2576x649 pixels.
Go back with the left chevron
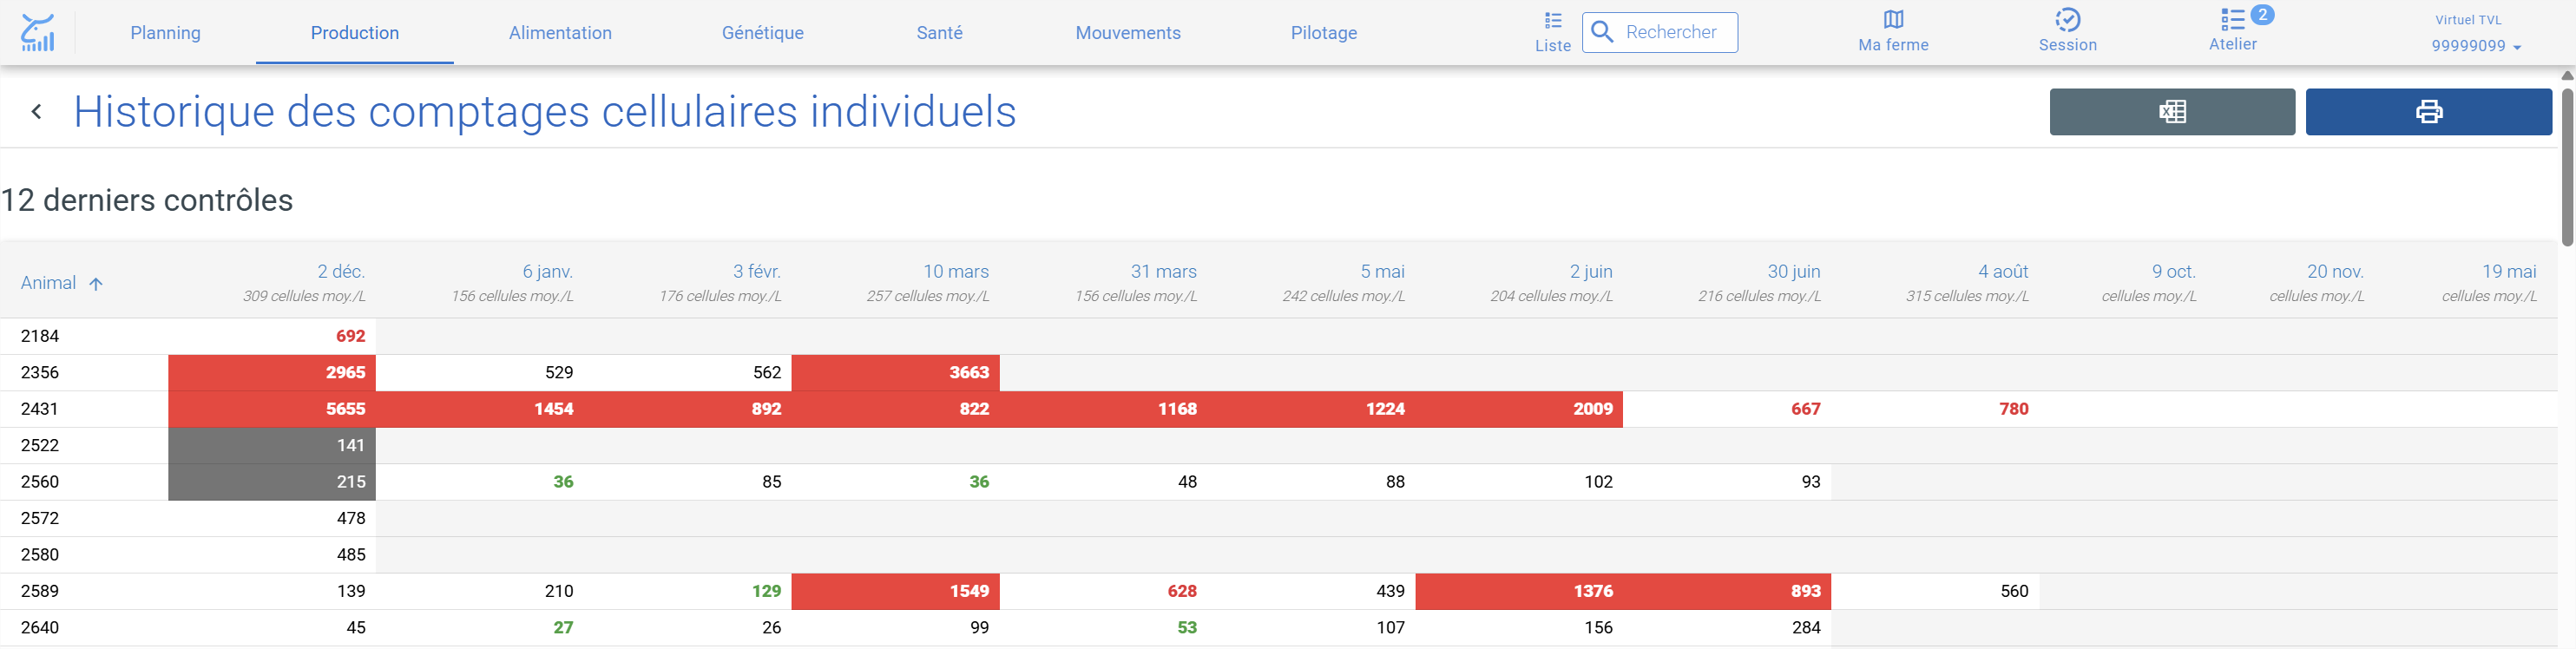click(x=37, y=112)
